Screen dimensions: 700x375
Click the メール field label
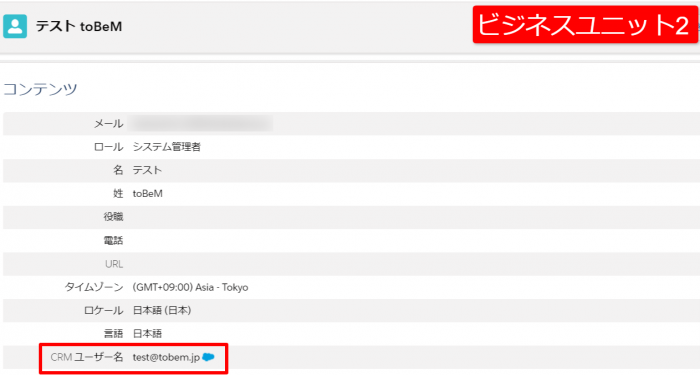tap(108, 124)
